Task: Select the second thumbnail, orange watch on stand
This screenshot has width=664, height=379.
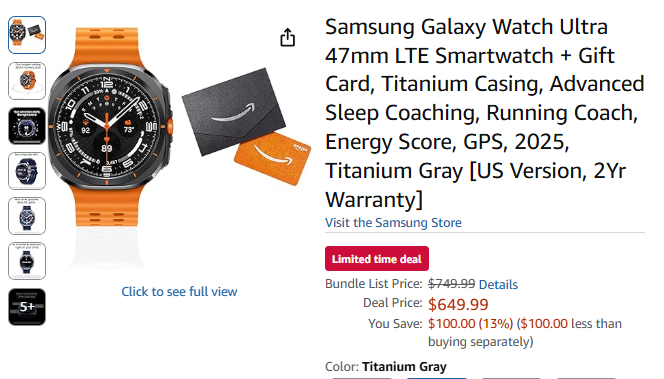Action: pyautogui.click(x=27, y=80)
